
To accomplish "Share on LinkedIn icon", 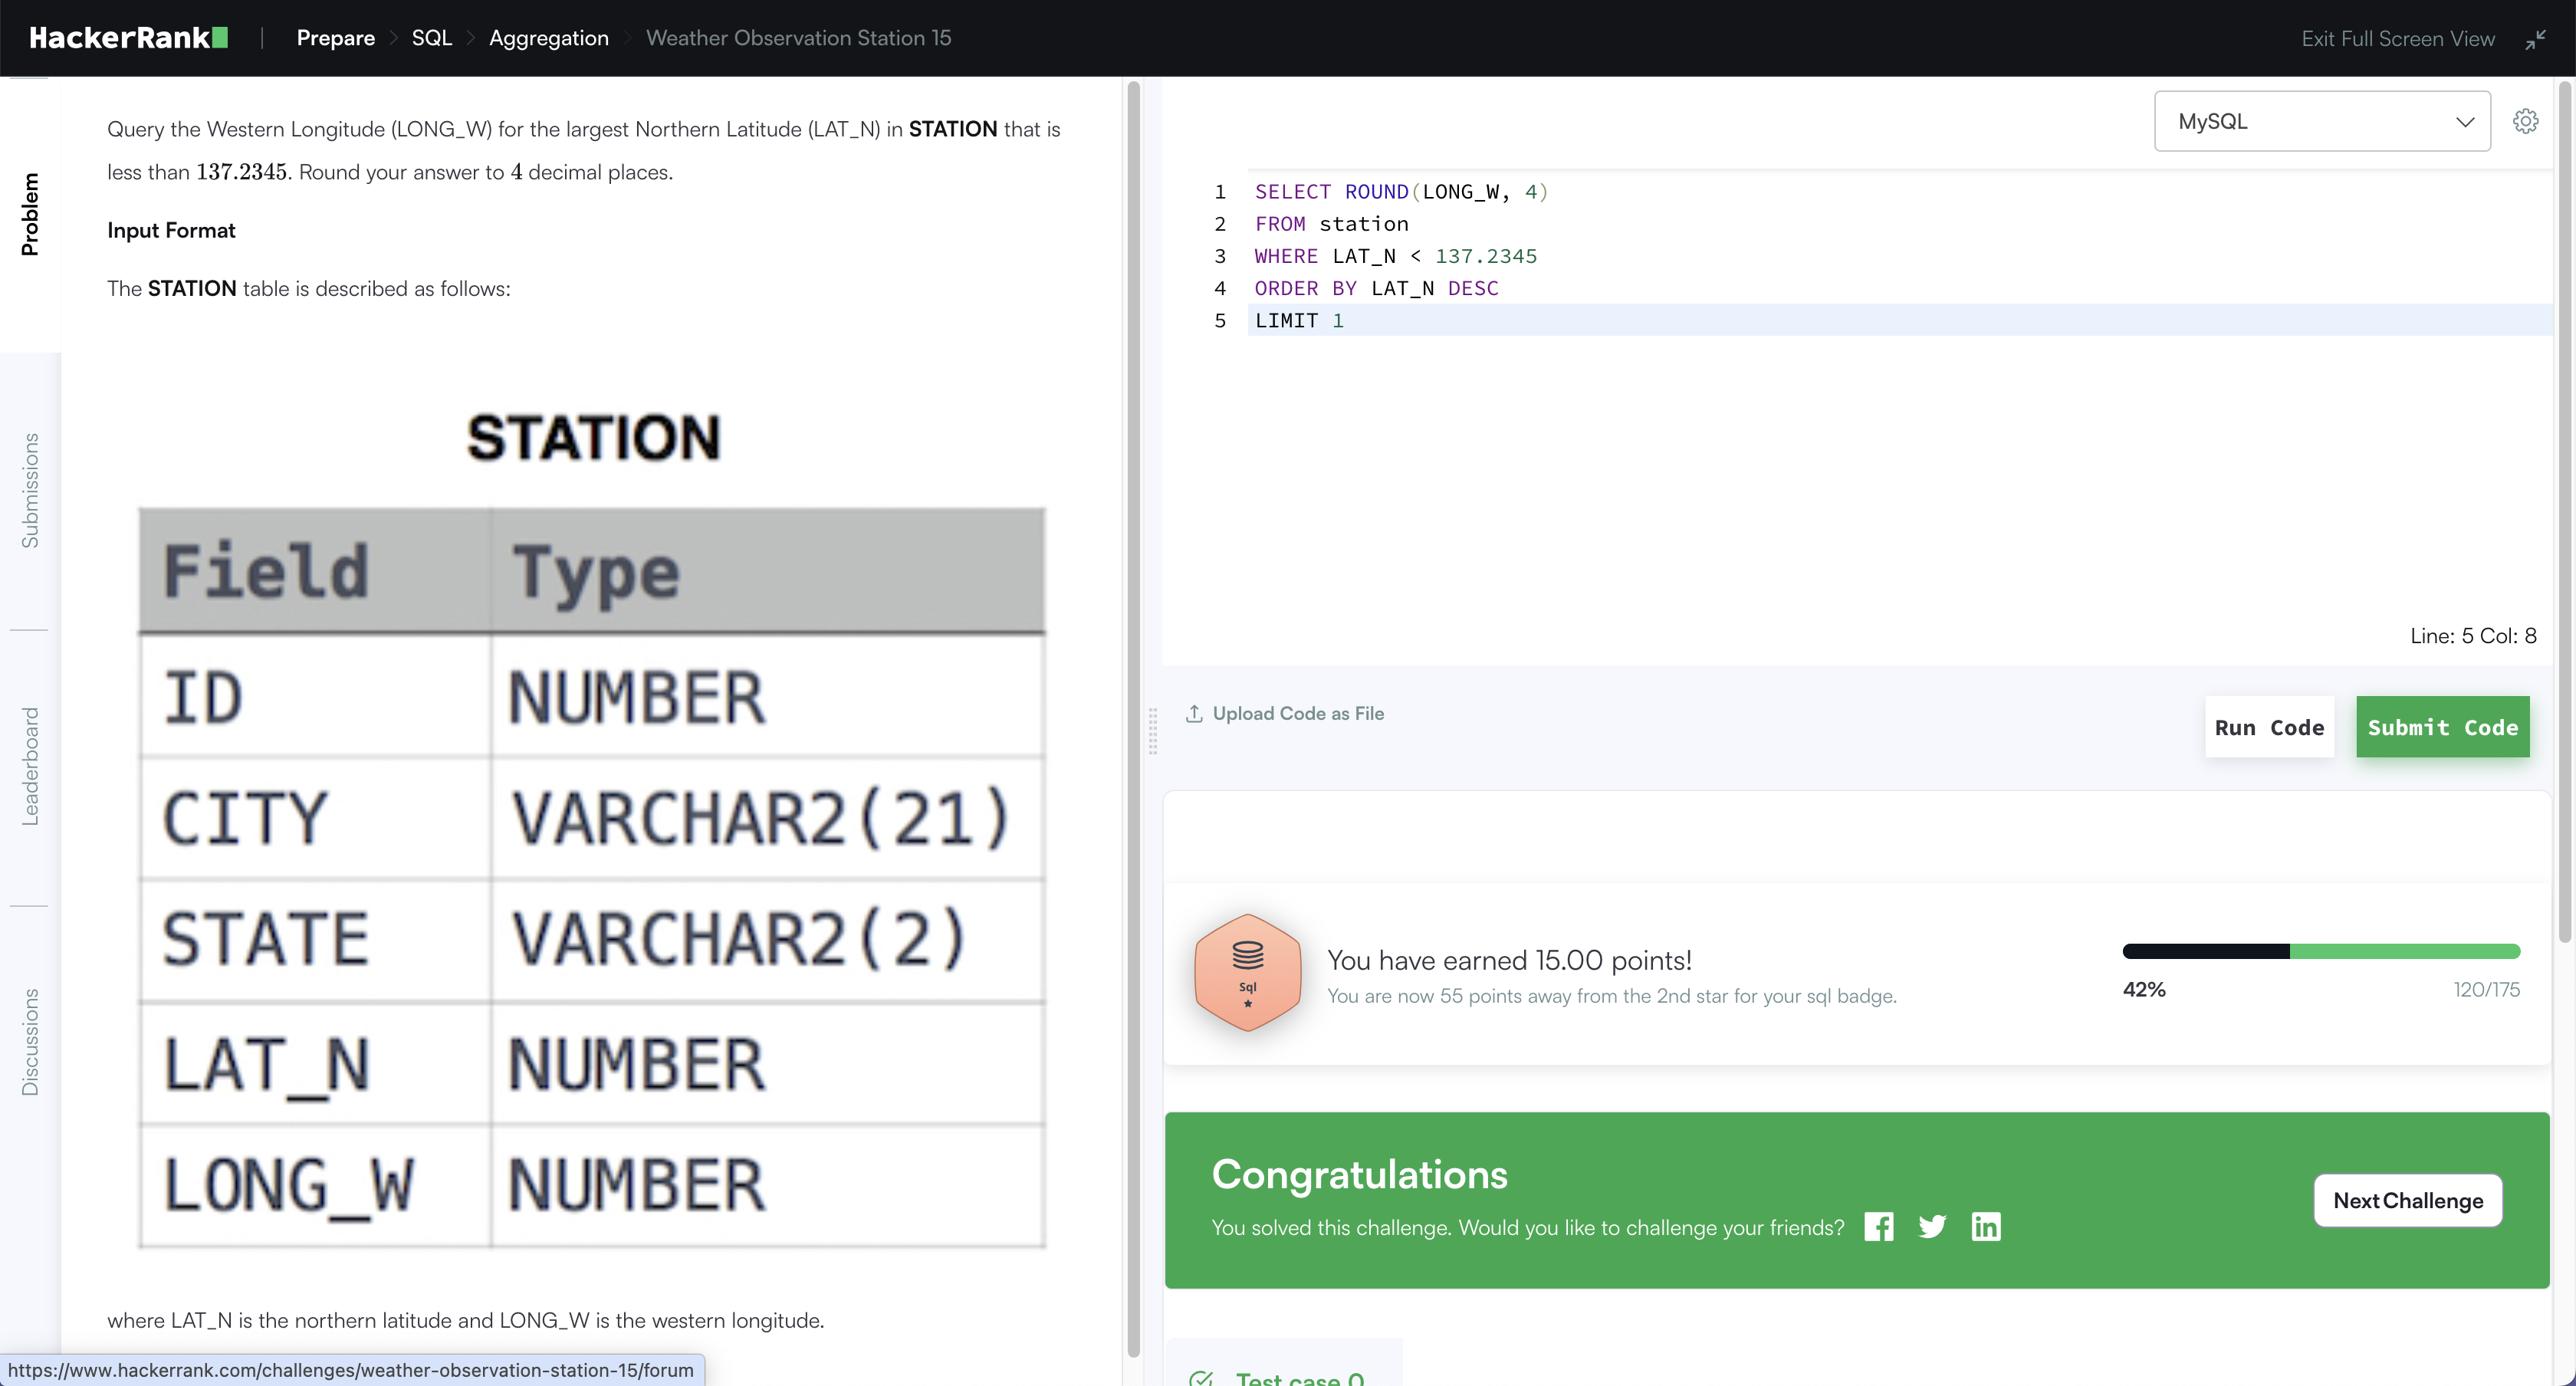I will click(x=1986, y=1227).
